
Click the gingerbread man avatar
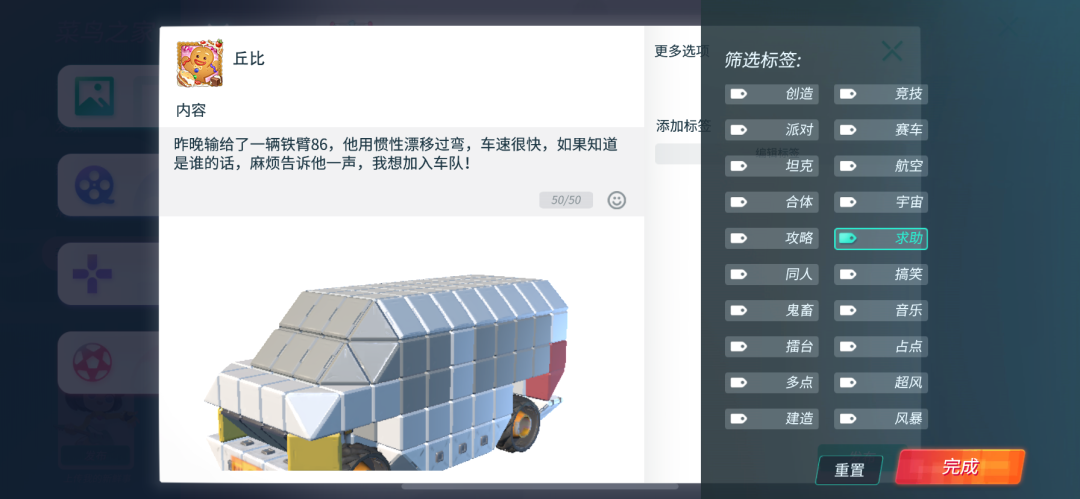(x=200, y=63)
